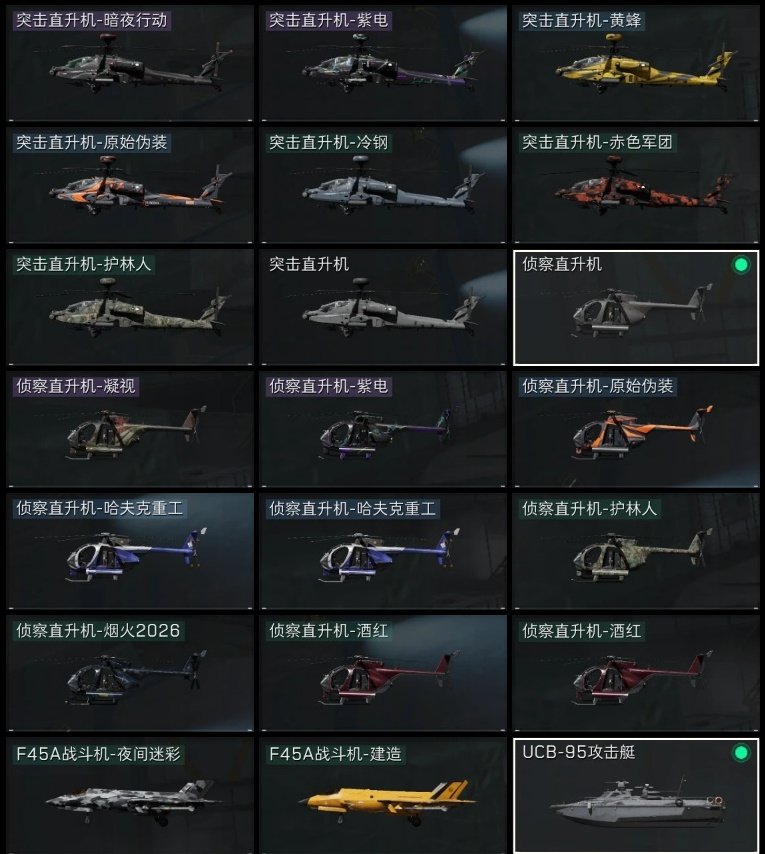765x854 pixels.
Task: Open the 突击直升机-冷钢 skin card
Action: pyautogui.click(x=383, y=185)
